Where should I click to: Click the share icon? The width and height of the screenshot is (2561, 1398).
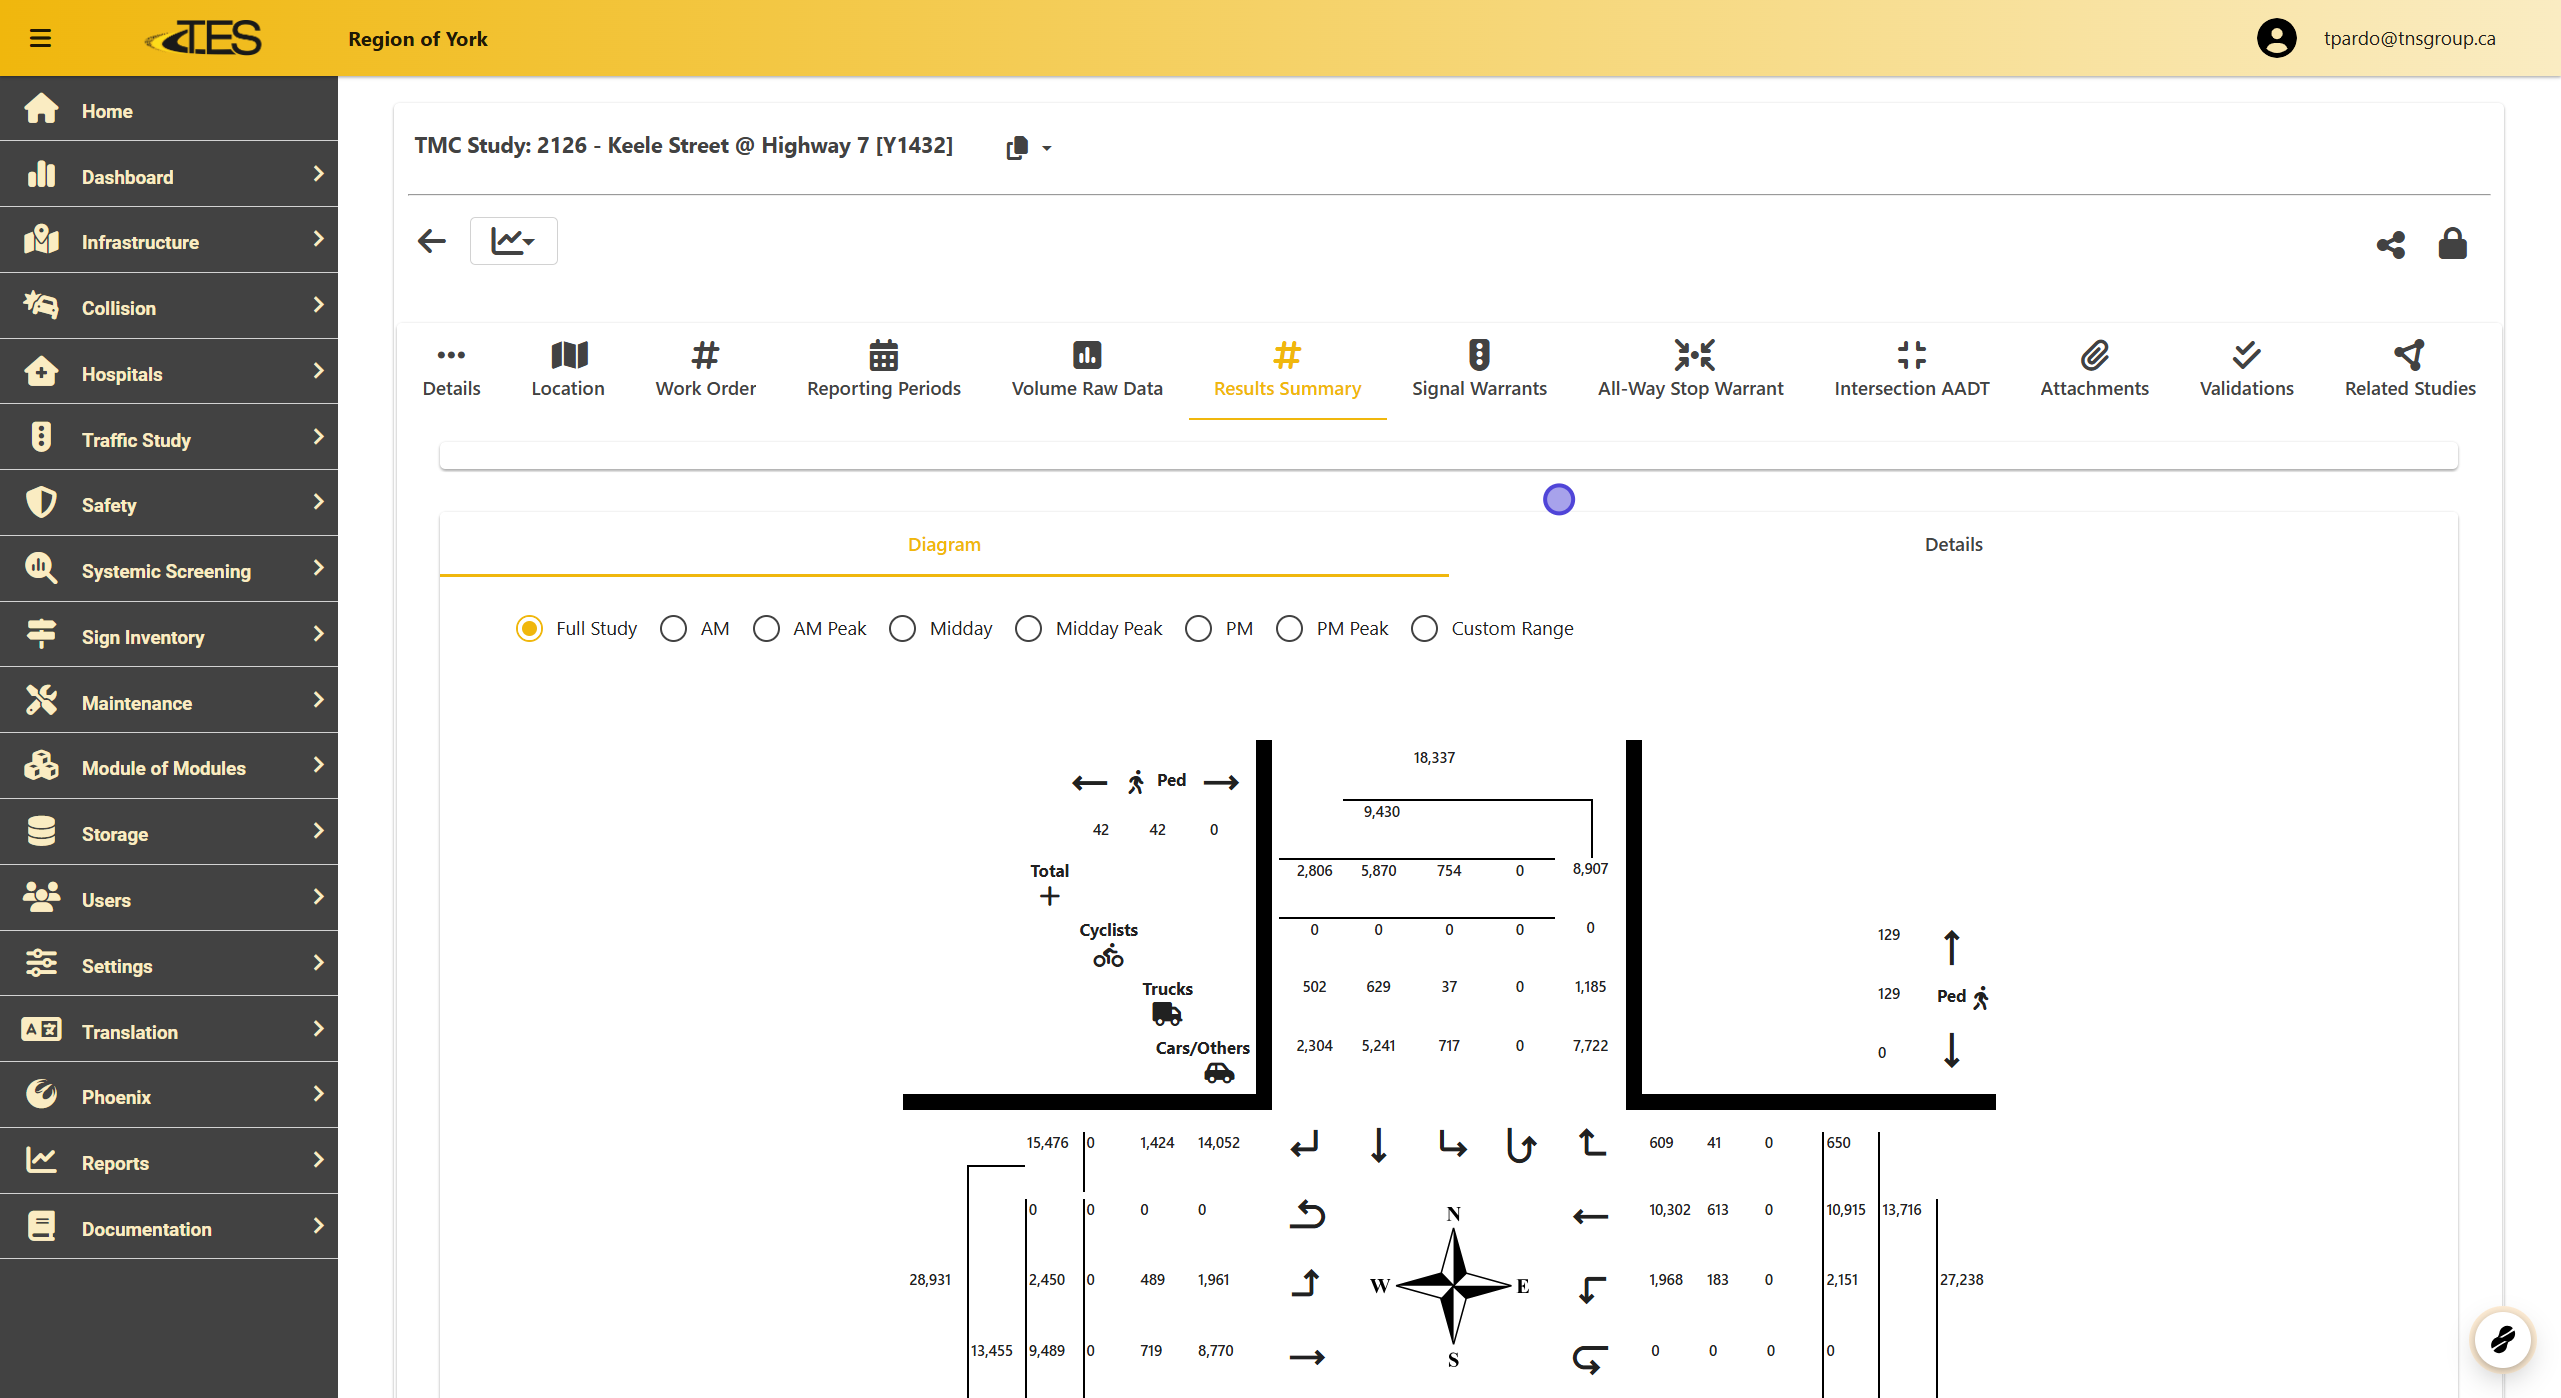click(2390, 244)
